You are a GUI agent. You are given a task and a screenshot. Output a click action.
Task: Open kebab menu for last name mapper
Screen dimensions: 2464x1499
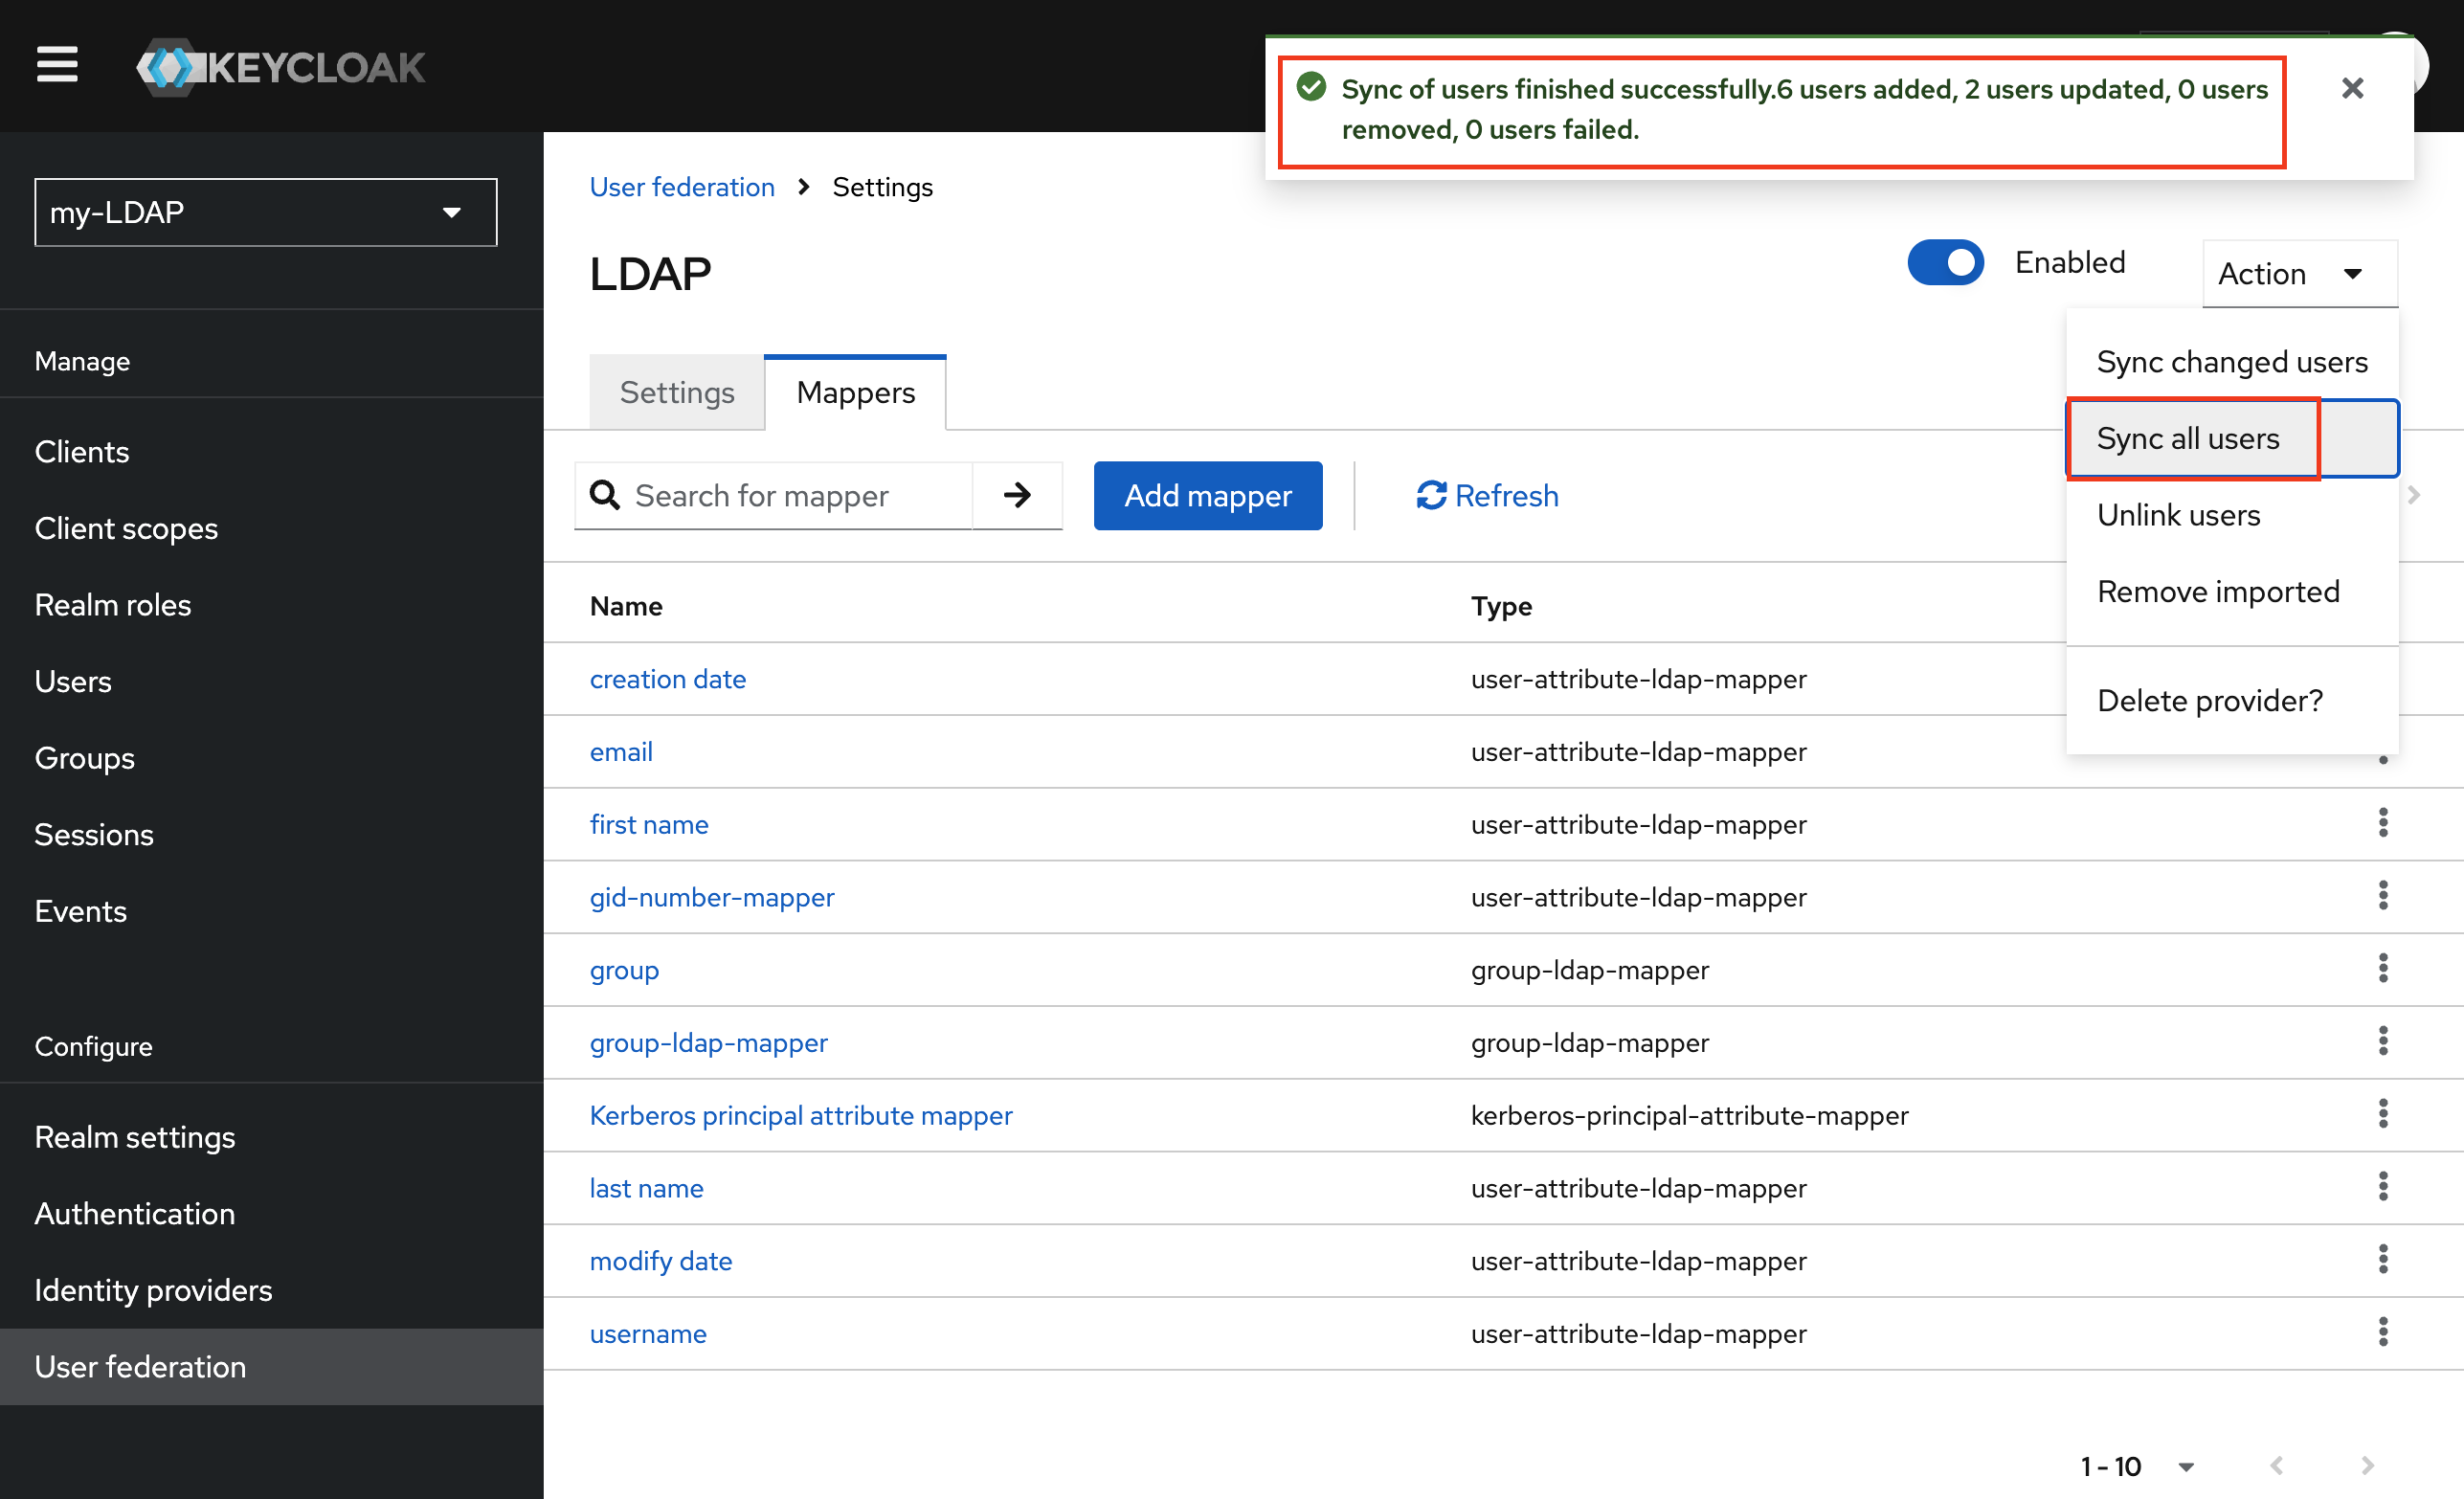coord(2382,1187)
